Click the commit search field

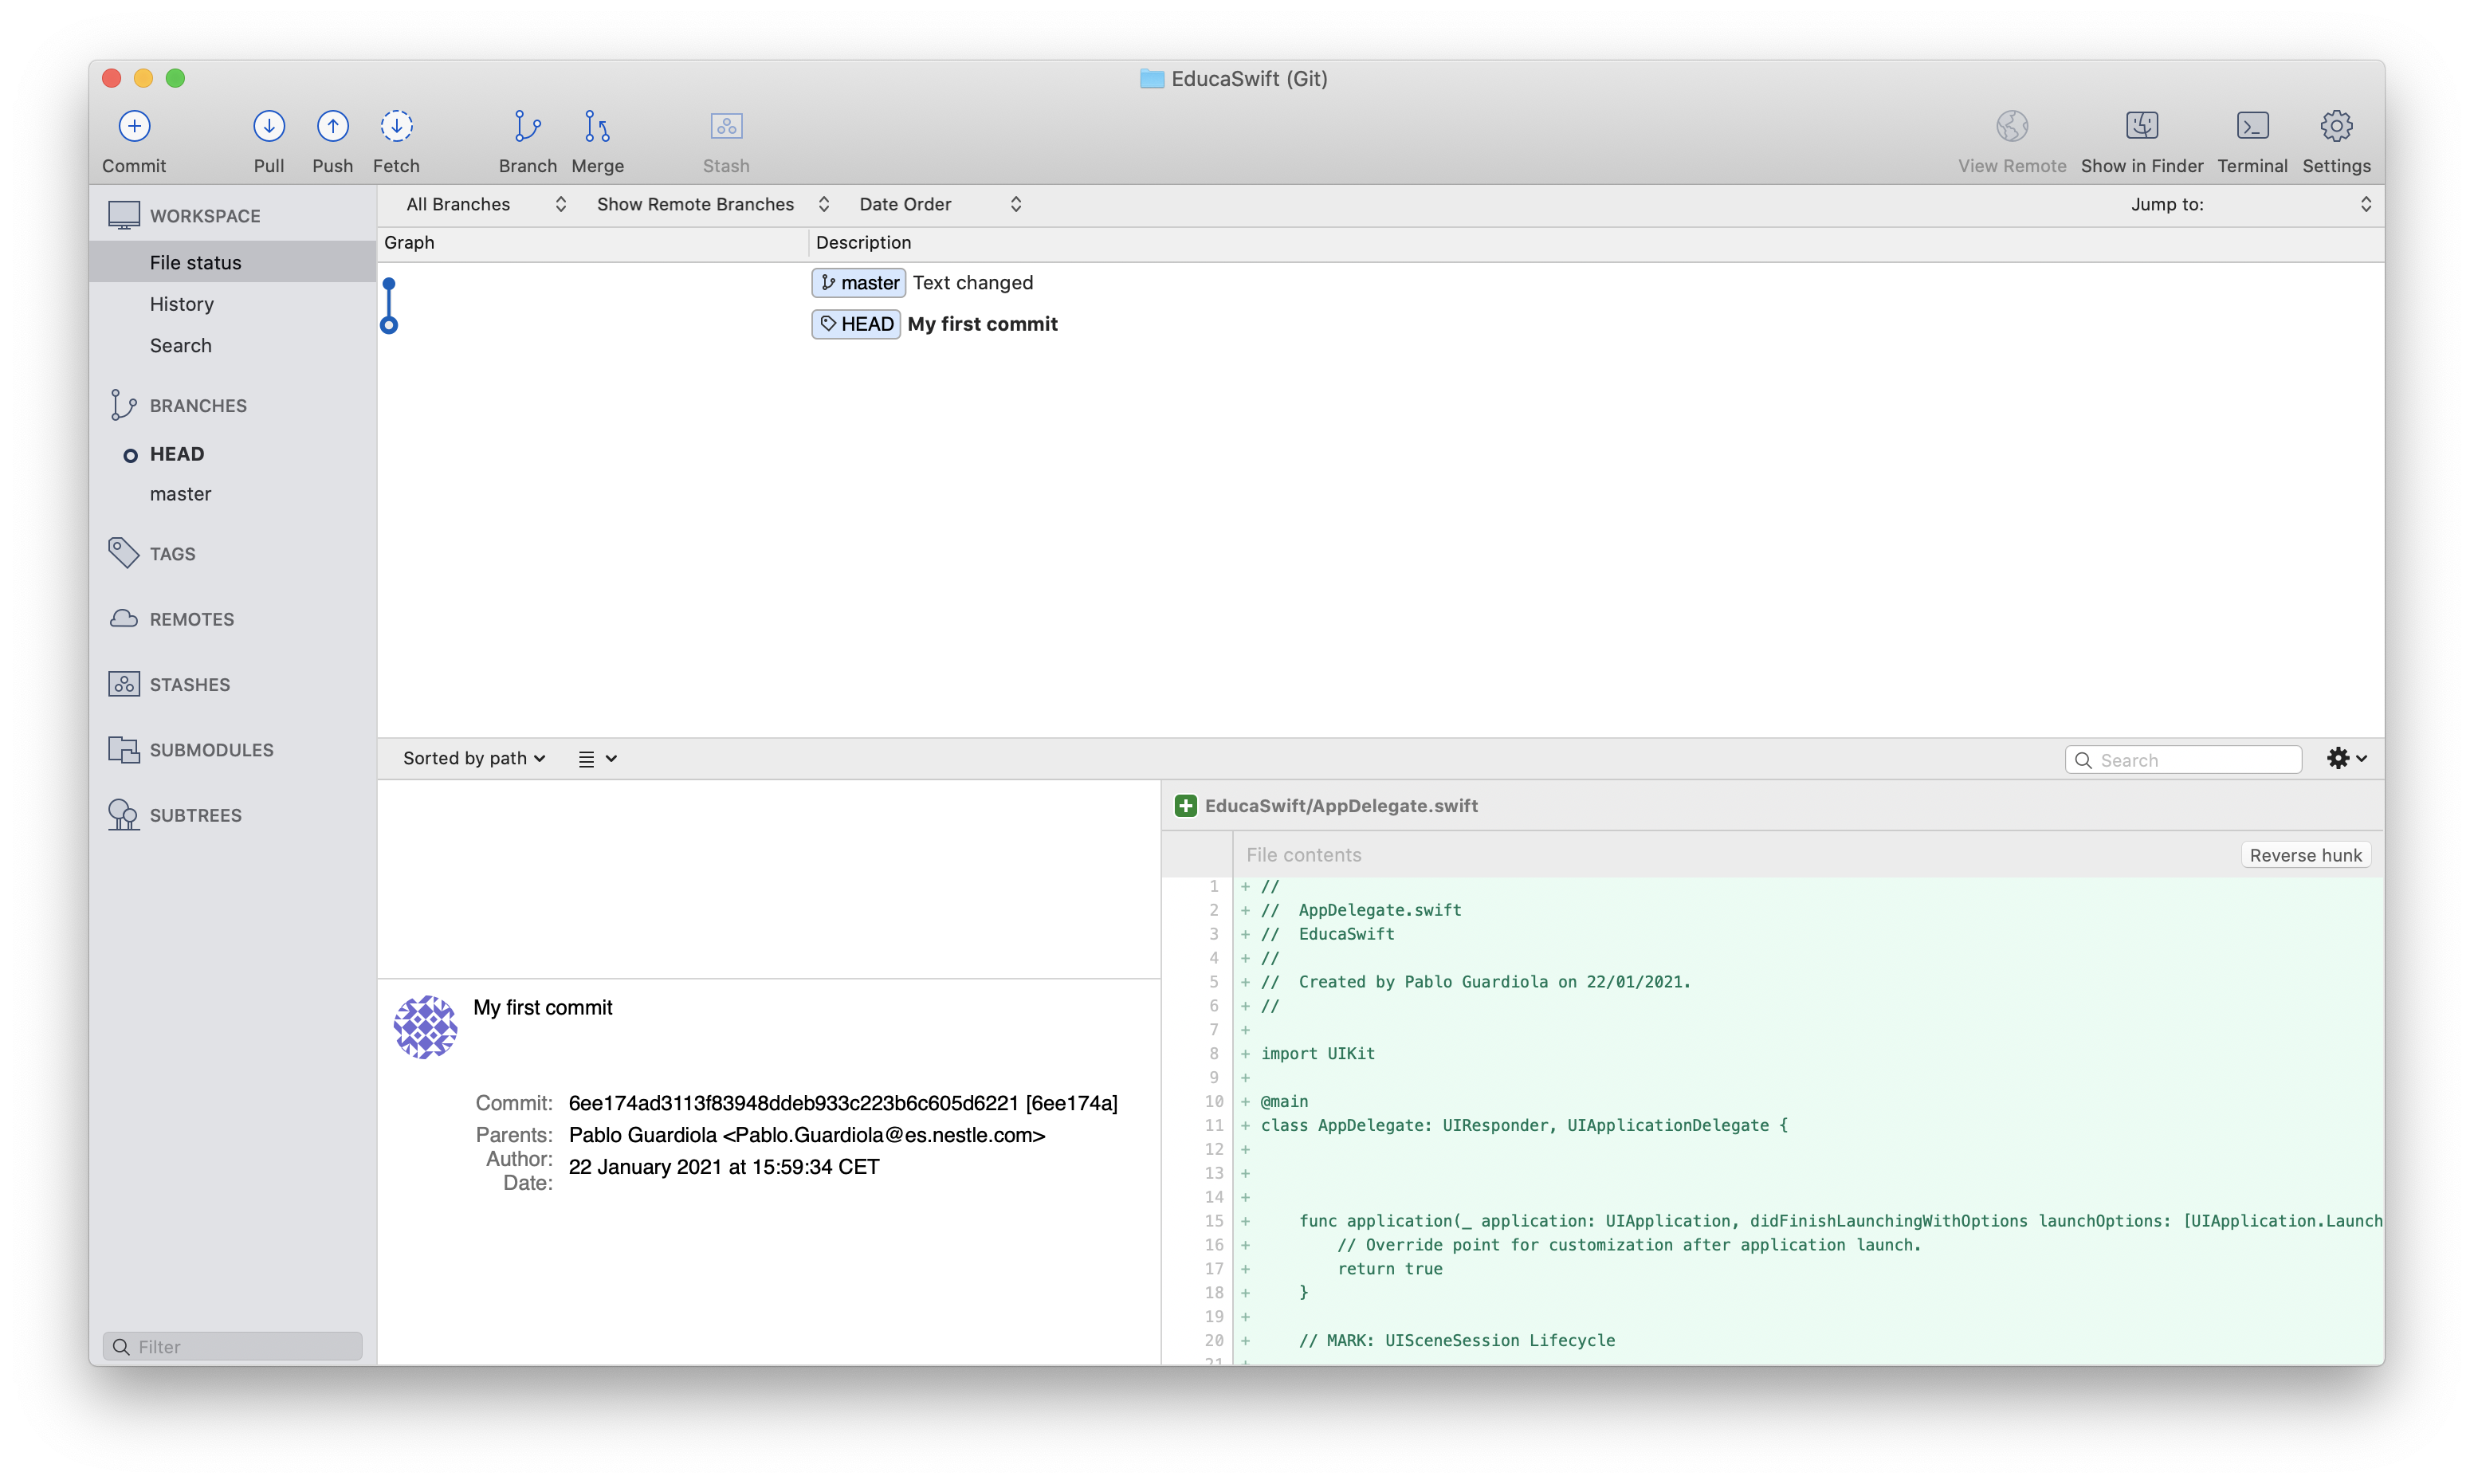click(x=2183, y=760)
